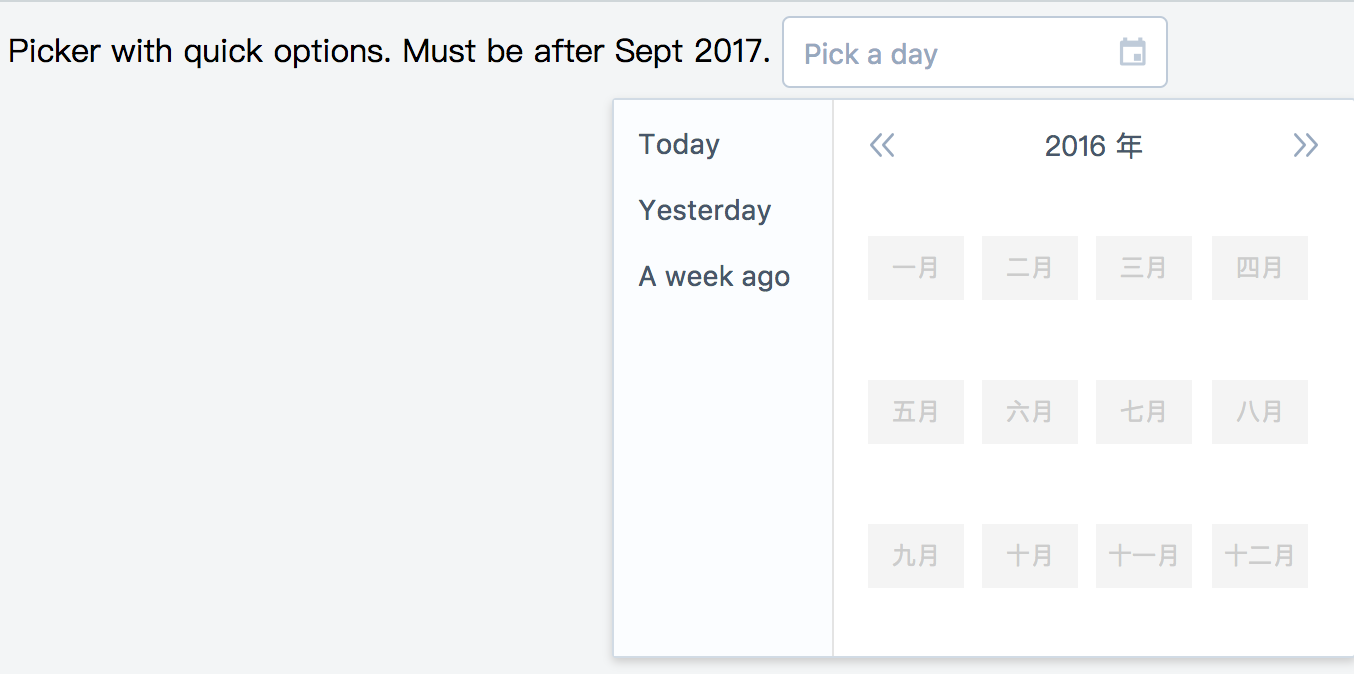Select 十月 (October) in the month grid
The image size is (1354, 674).
tap(1029, 555)
